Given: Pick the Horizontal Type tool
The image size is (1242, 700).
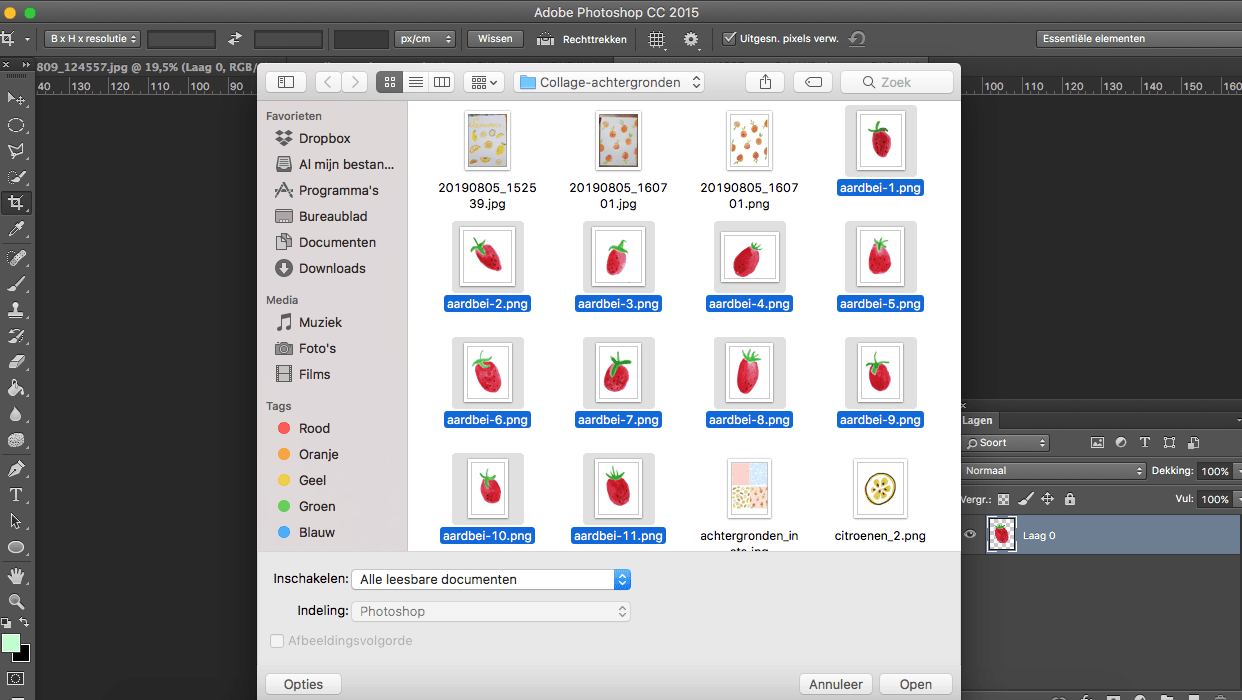Looking at the screenshot, I should (x=16, y=495).
